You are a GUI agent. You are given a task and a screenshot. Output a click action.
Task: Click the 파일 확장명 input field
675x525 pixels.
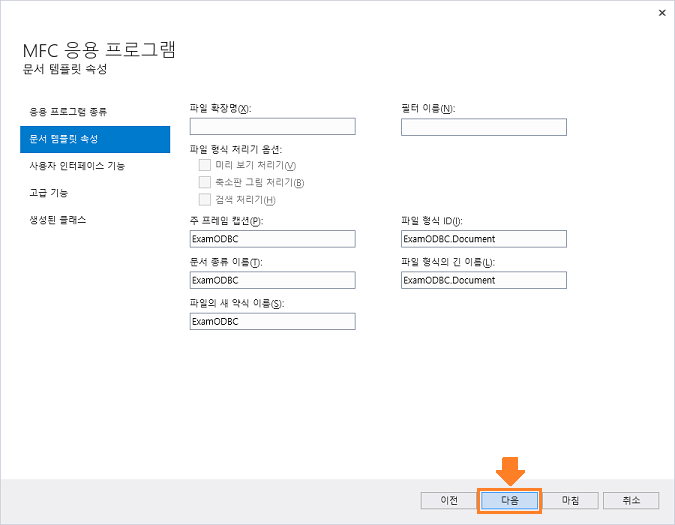272,127
